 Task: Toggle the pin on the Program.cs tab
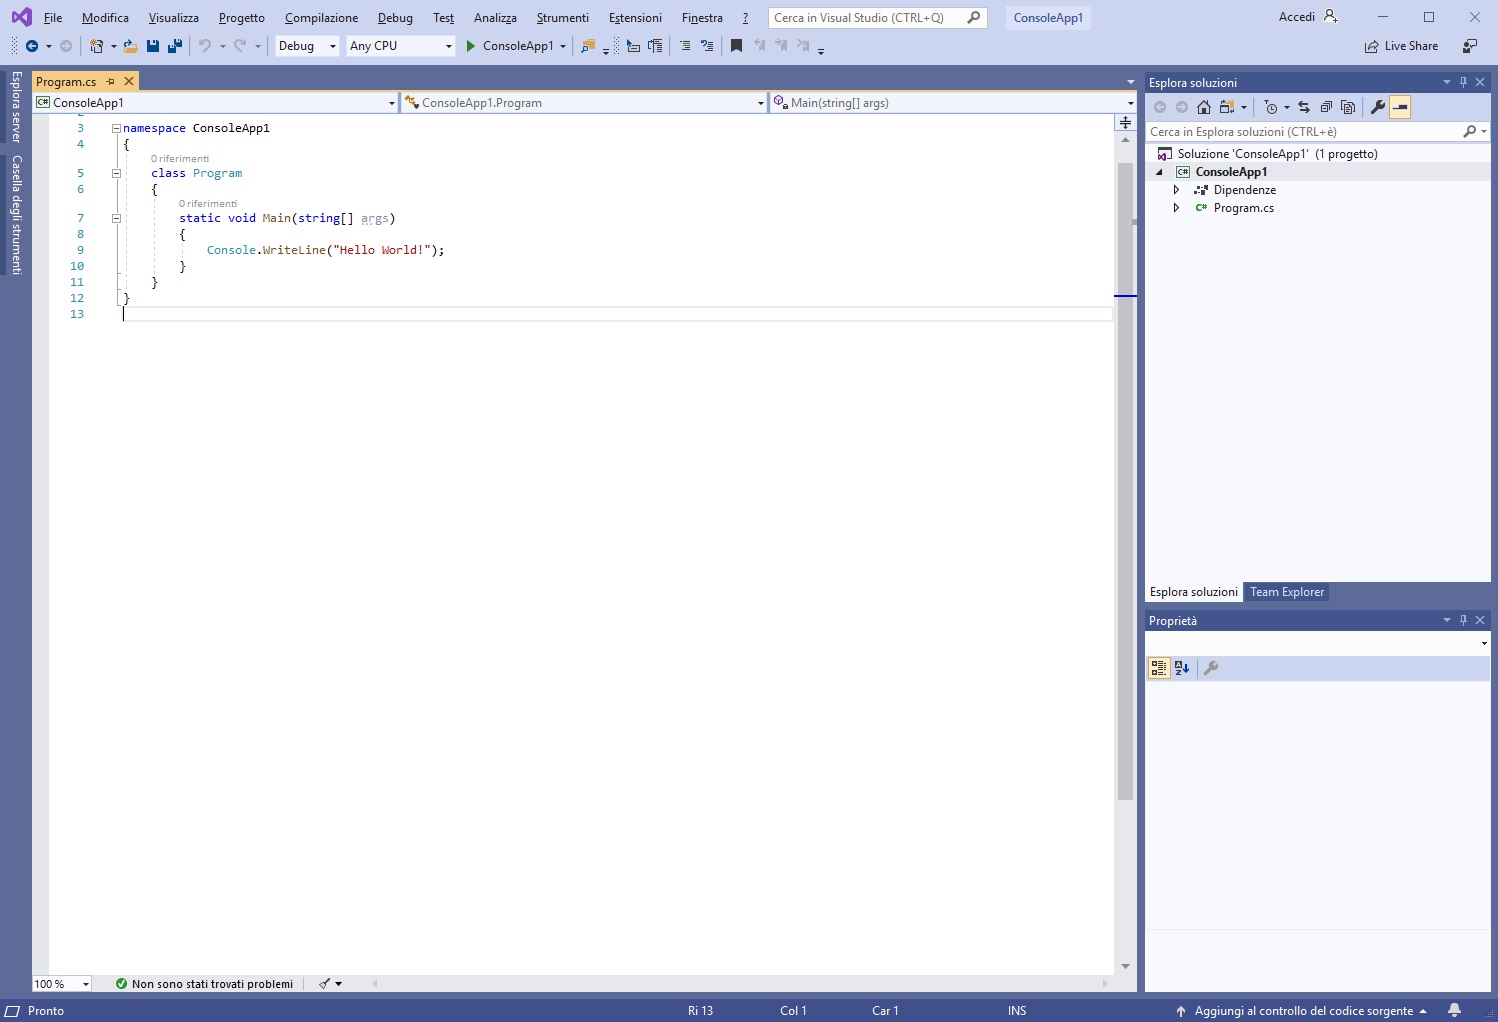(111, 81)
